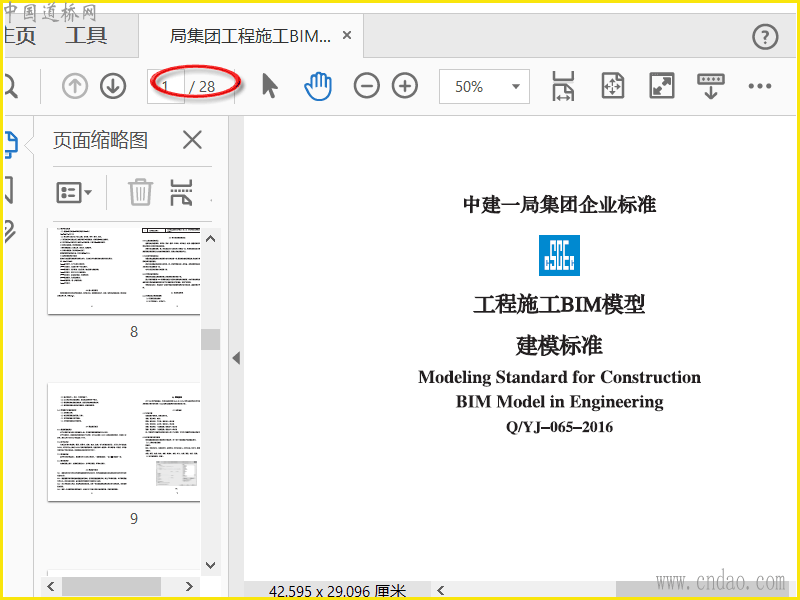This screenshot has height=600, width=800.
Task: Open bookmarks sidebar icon
Action: tap(9, 189)
